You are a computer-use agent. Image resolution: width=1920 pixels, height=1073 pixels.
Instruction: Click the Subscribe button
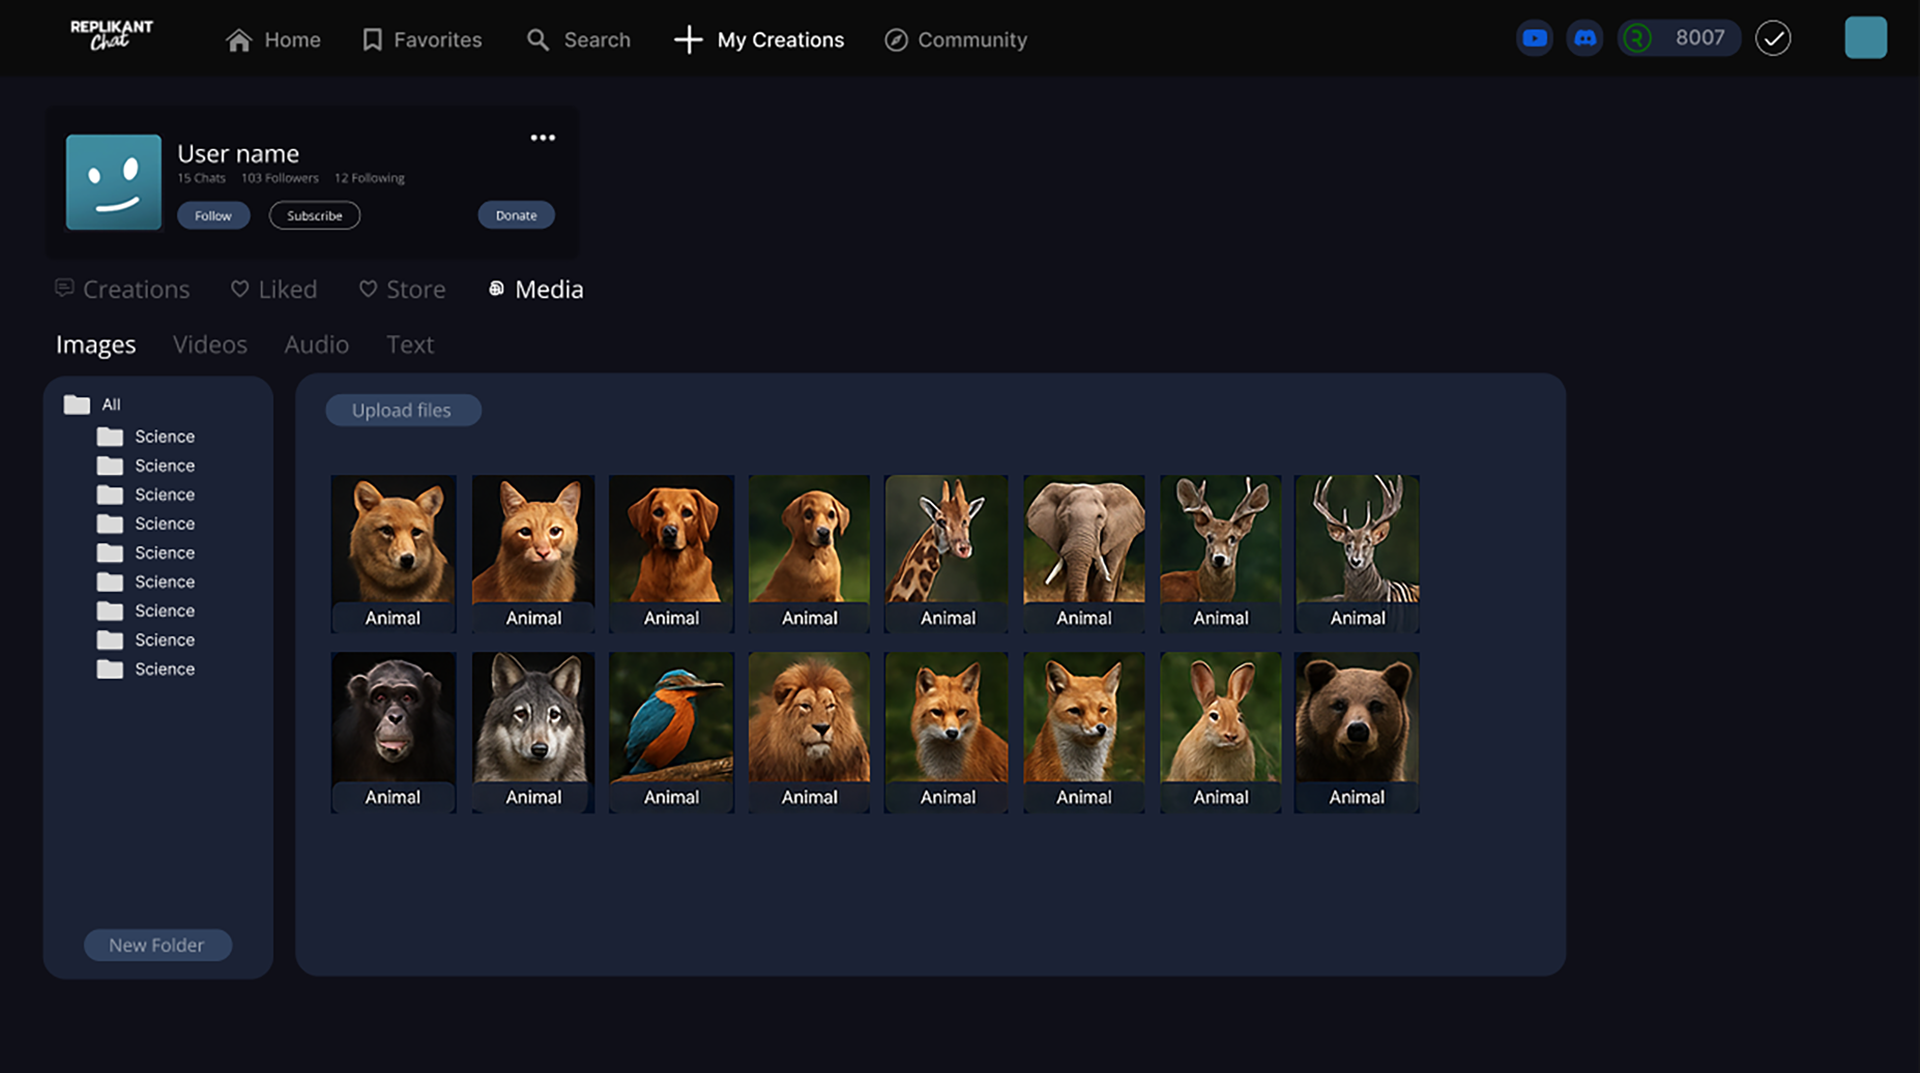(314, 215)
